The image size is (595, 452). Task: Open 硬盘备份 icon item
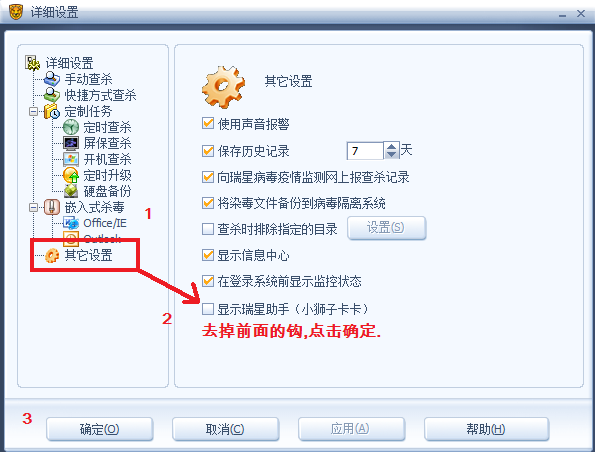71,191
